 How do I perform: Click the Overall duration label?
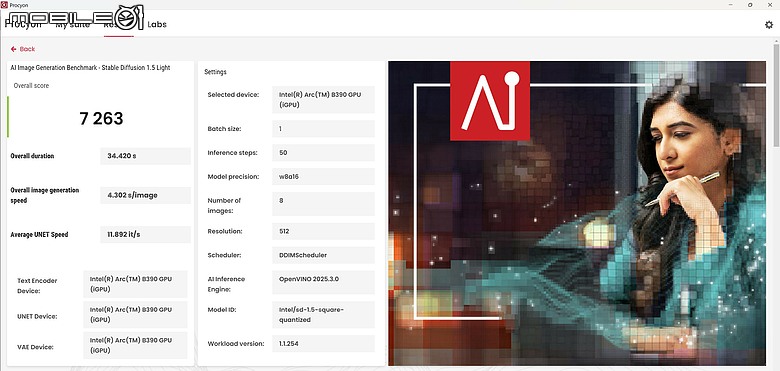(32, 156)
